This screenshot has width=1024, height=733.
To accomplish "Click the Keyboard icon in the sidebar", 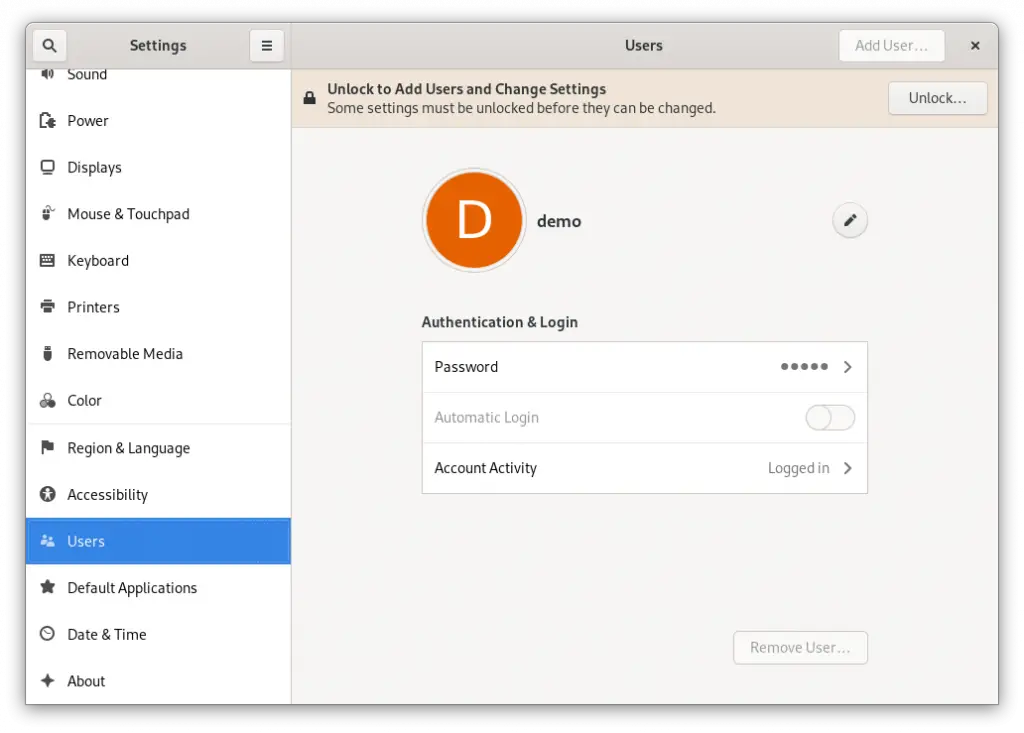I will click(46, 260).
